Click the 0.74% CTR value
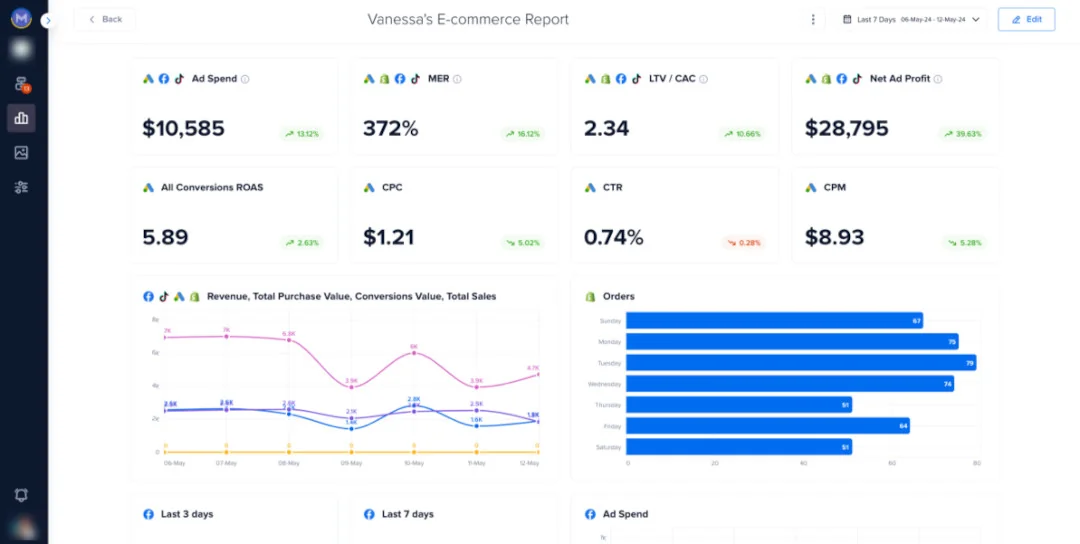The height and width of the screenshot is (544, 1080). [x=614, y=237]
